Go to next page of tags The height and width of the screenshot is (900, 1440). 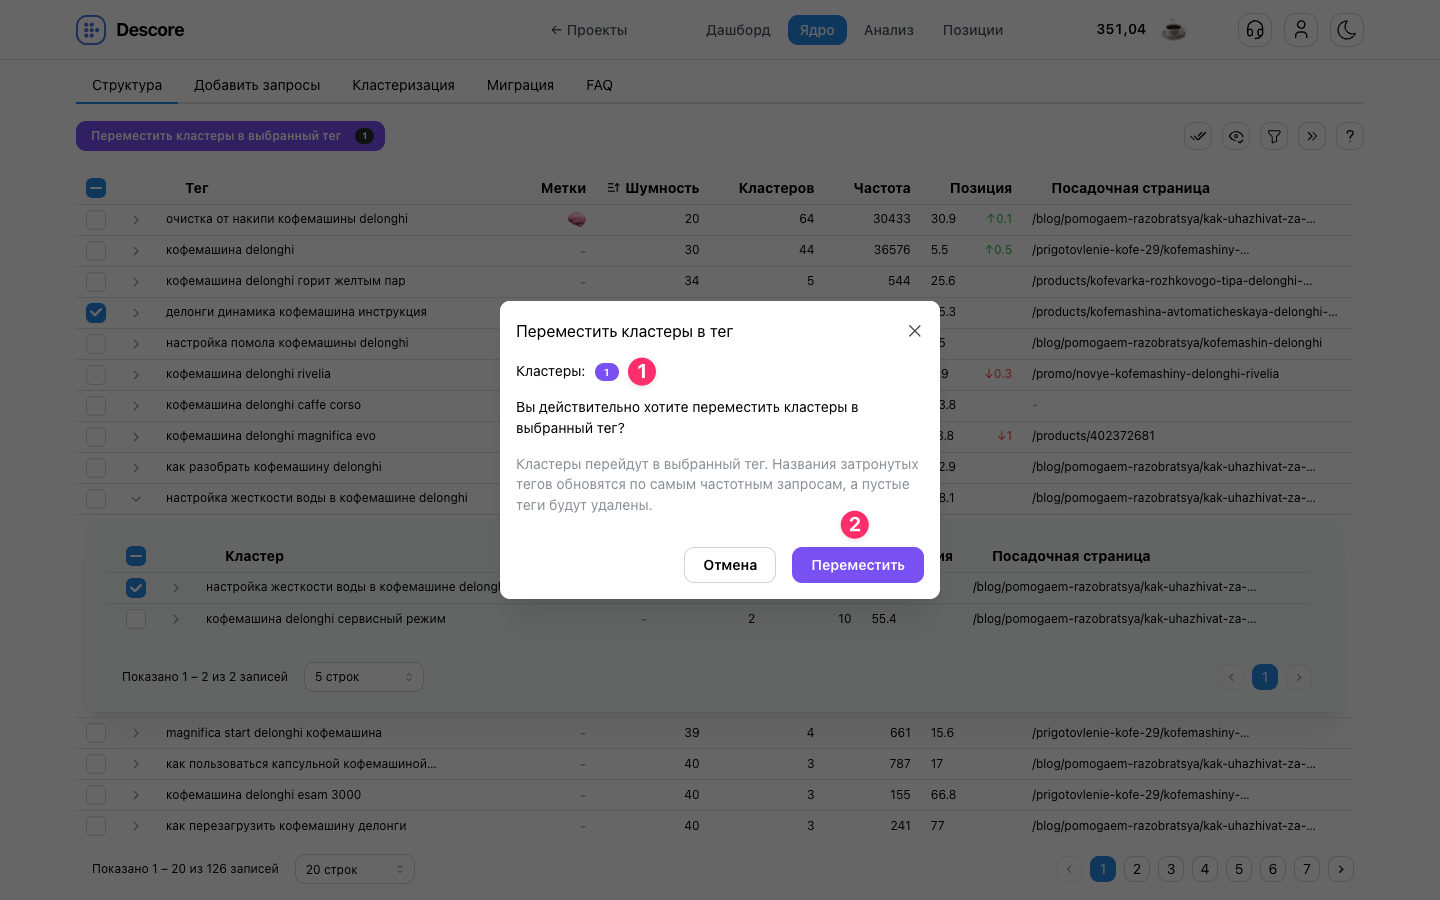tap(1341, 869)
